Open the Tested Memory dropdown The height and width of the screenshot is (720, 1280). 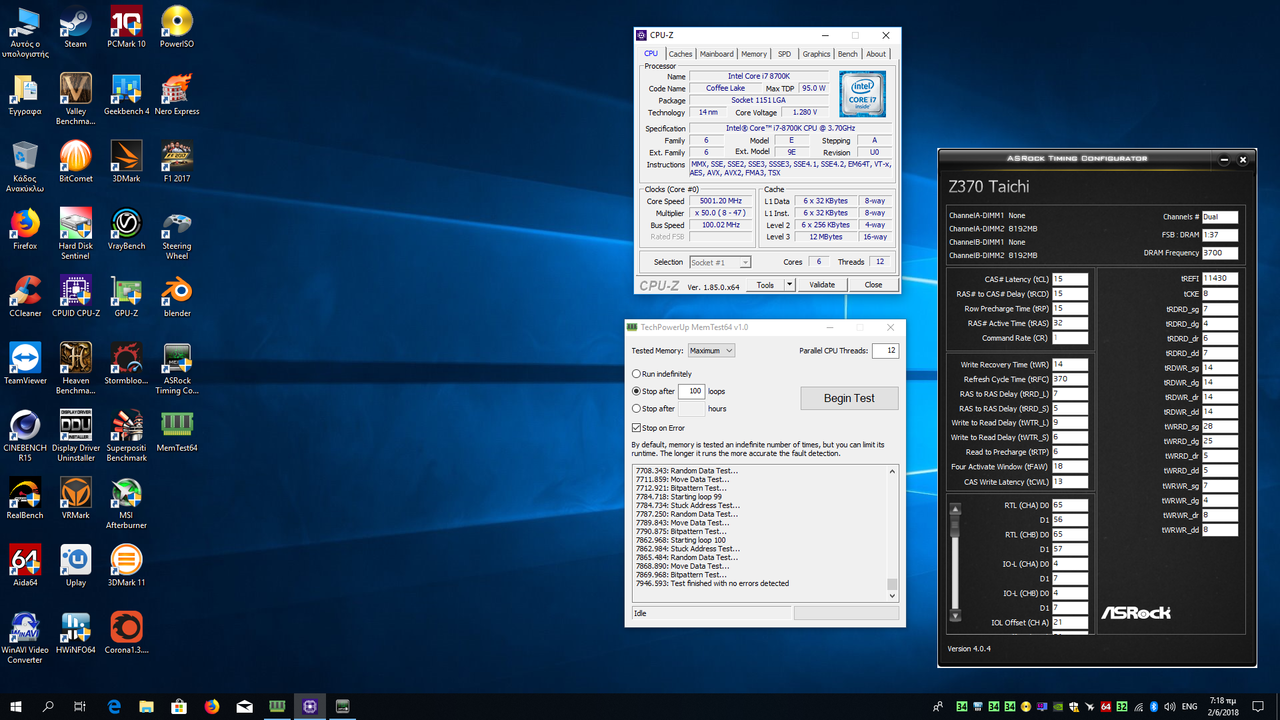[711, 351]
